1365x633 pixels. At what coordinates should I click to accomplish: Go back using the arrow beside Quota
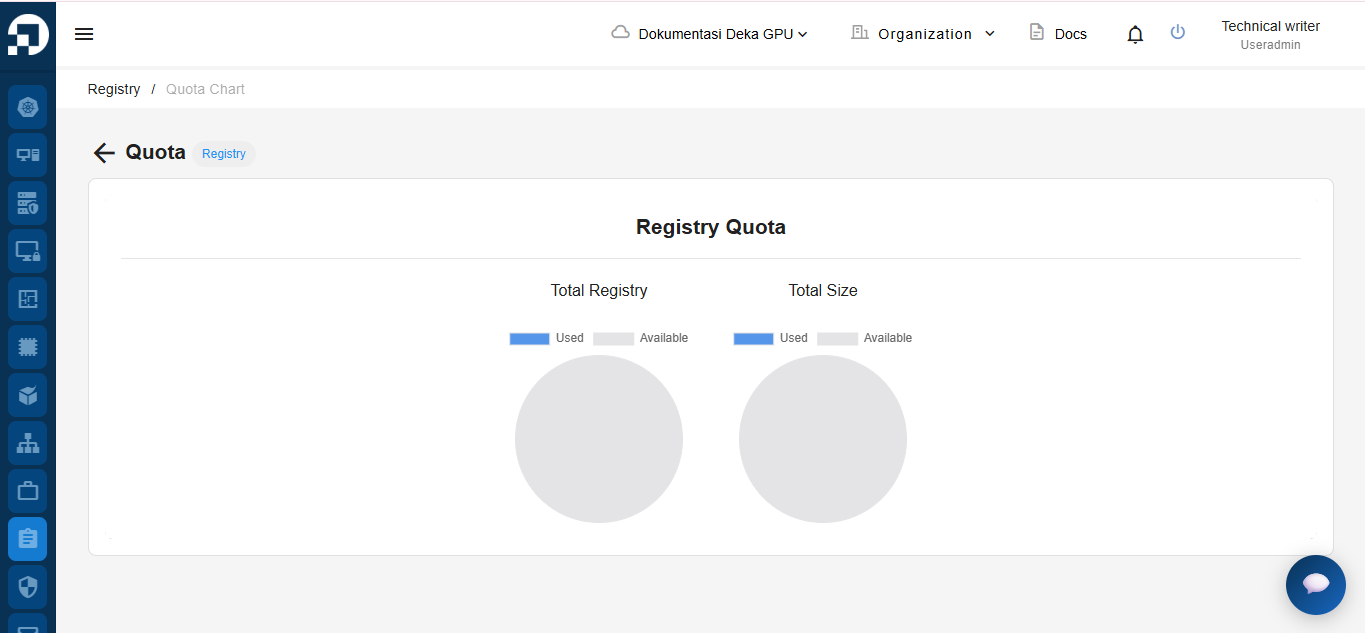click(x=104, y=153)
